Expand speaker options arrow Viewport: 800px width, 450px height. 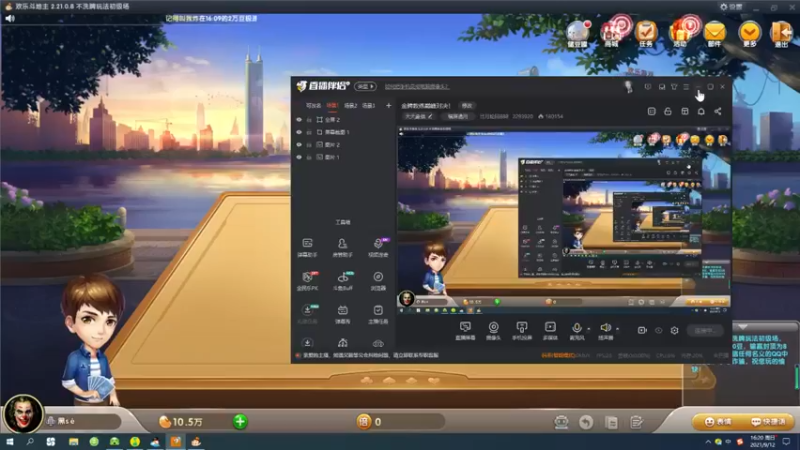pyautogui.click(x=617, y=329)
